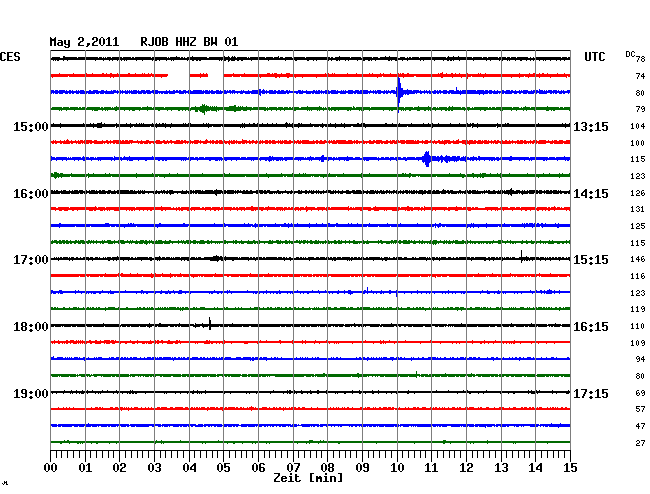
Task: Click the DC value 69
Action: click(640, 393)
